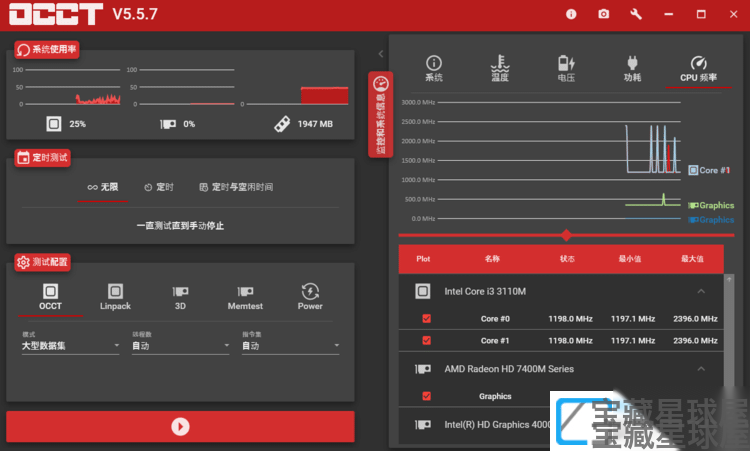Open the red monitoring side tab
This screenshot has height=451, width=750.
click(x=381, y=114)
